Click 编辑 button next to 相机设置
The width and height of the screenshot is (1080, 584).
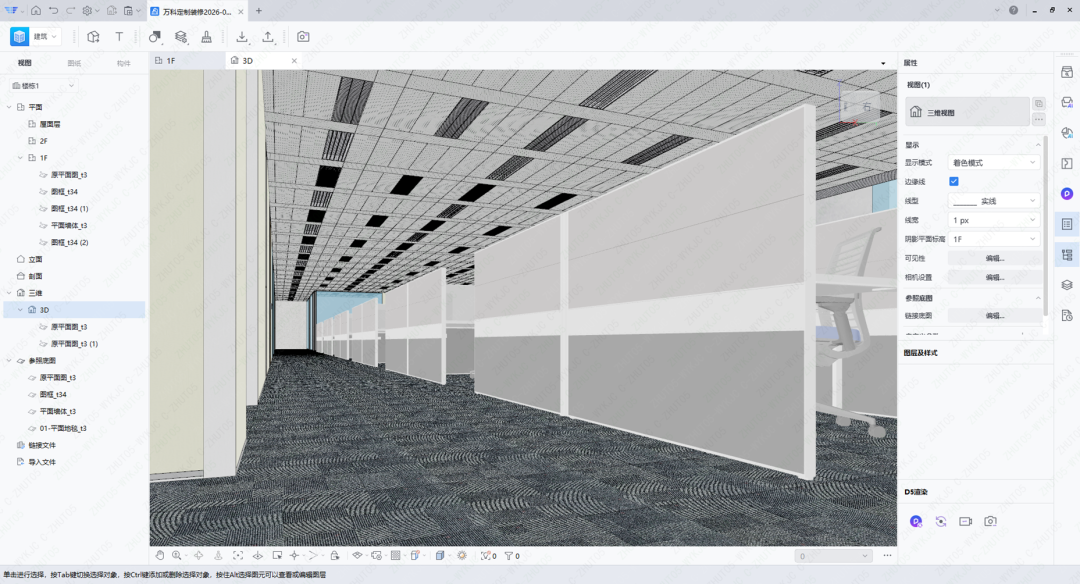coord(994,277)
